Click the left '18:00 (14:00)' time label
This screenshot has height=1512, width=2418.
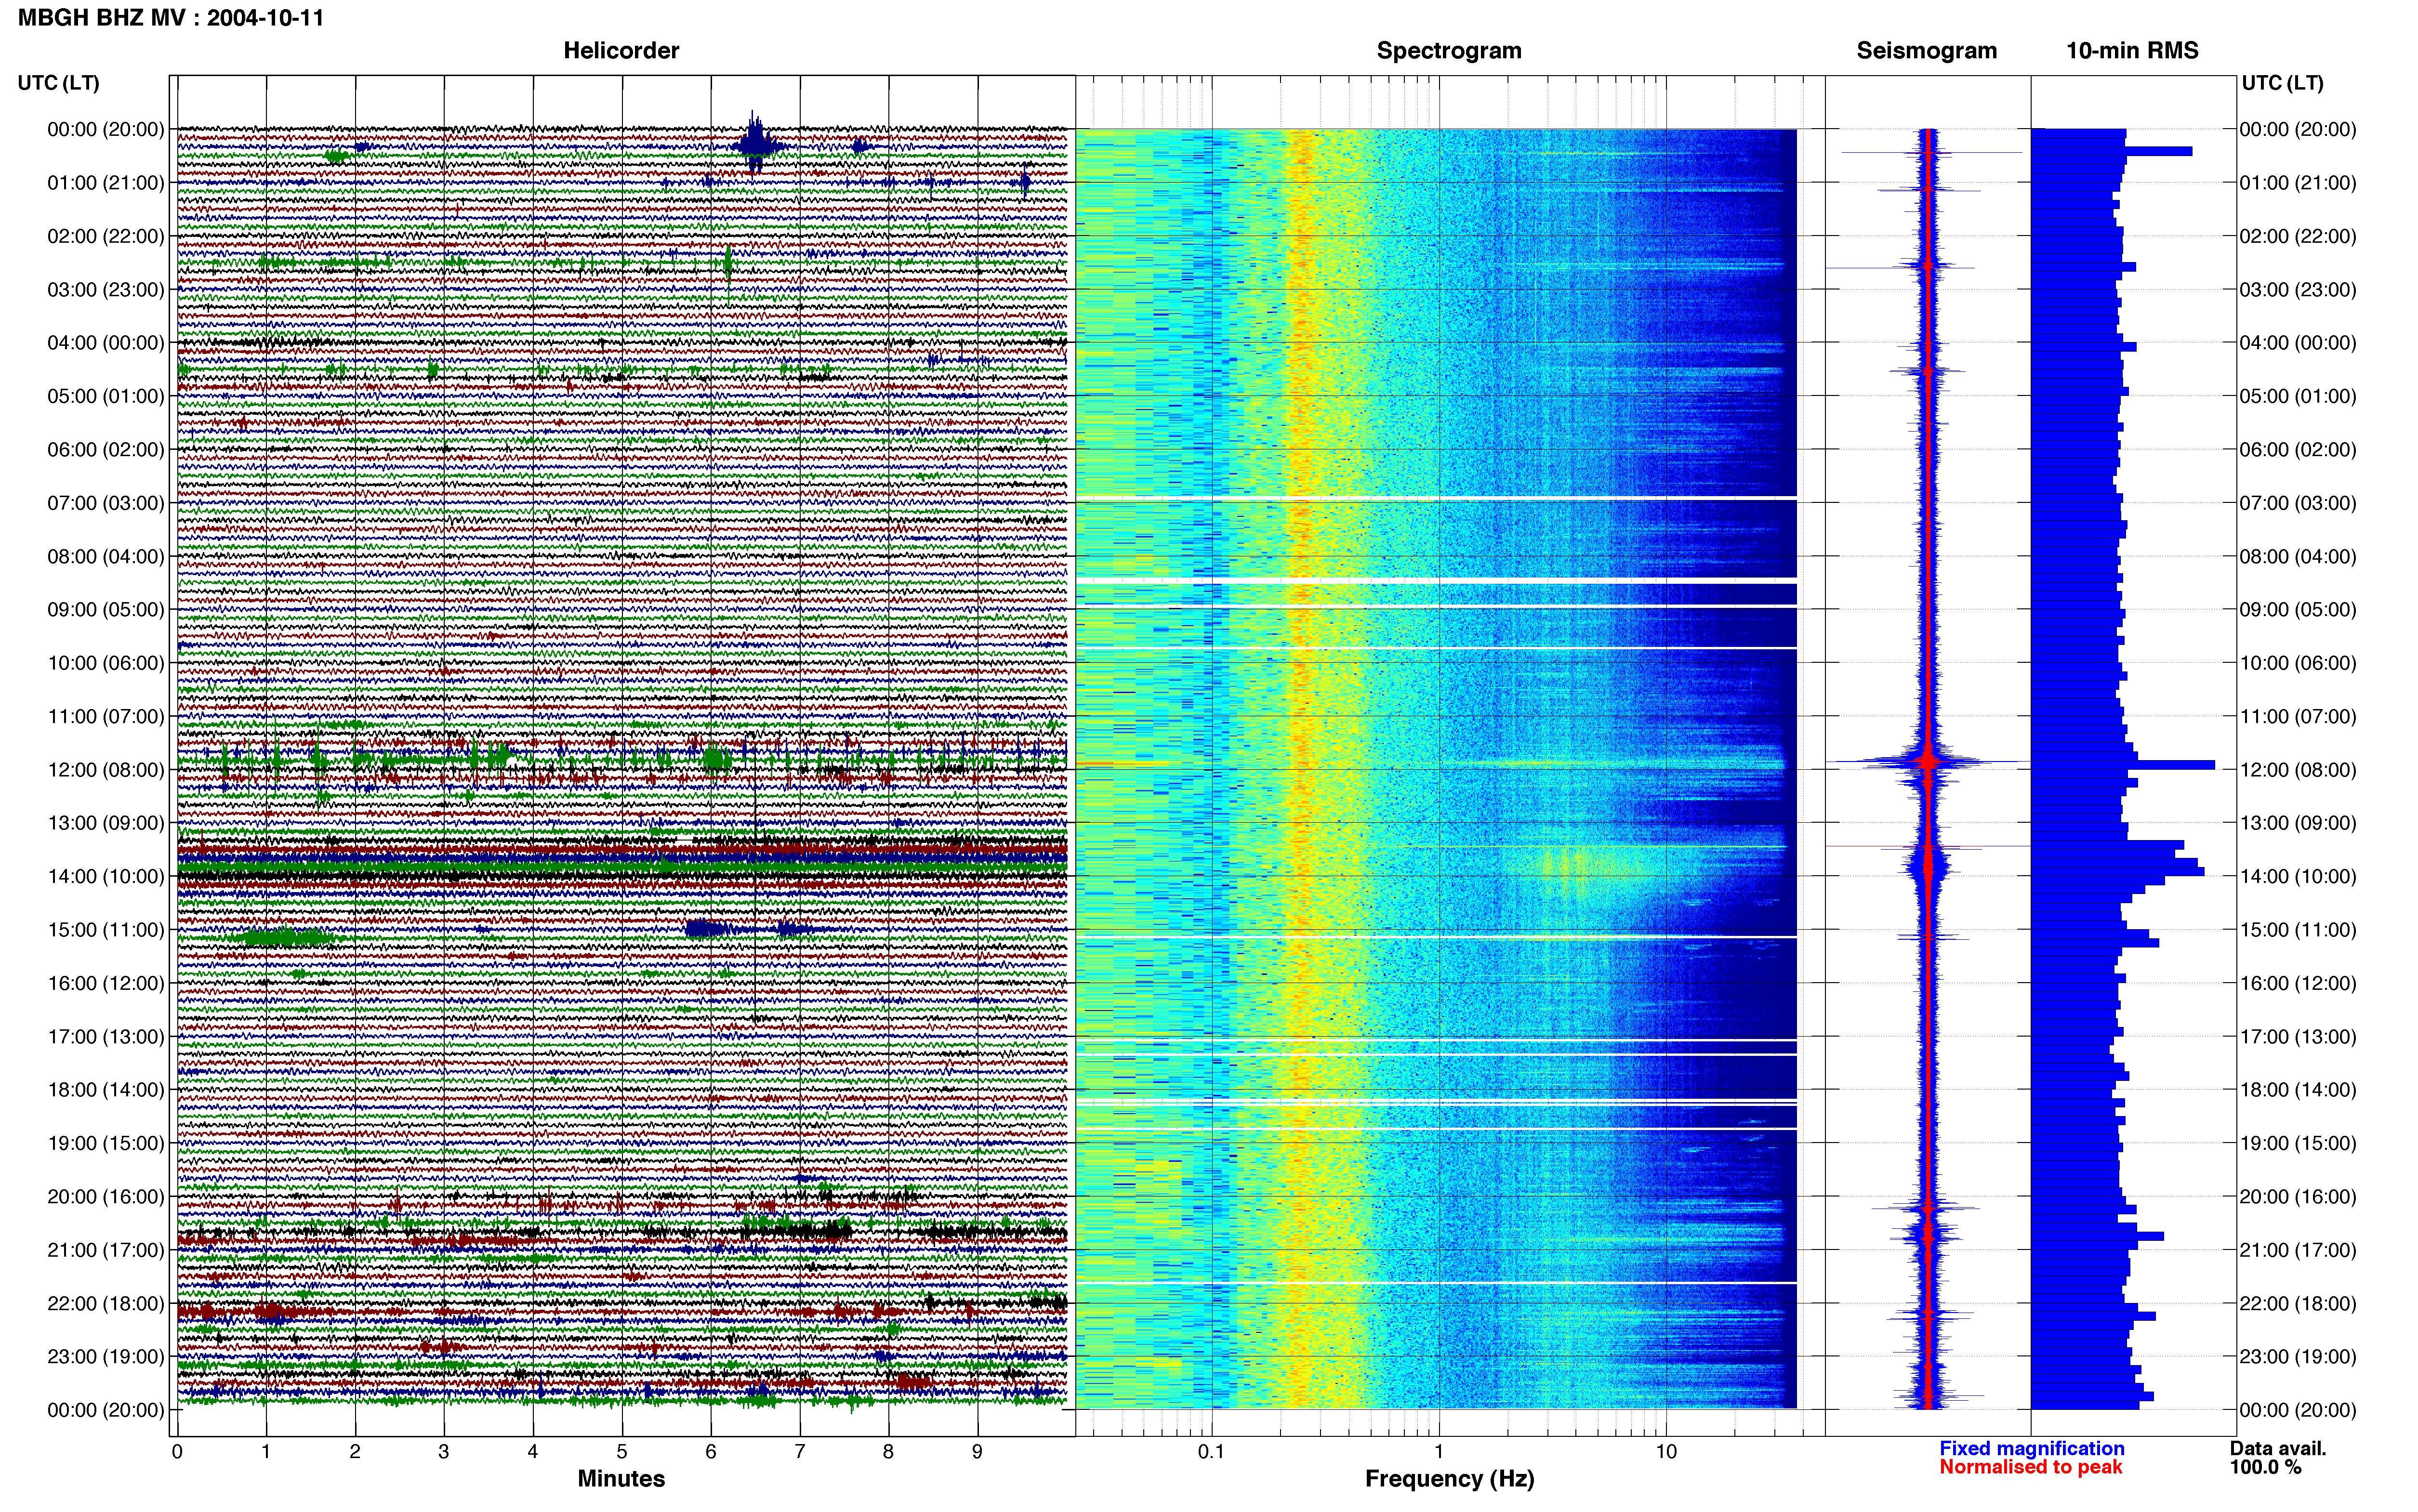(x=106, y=1089)
